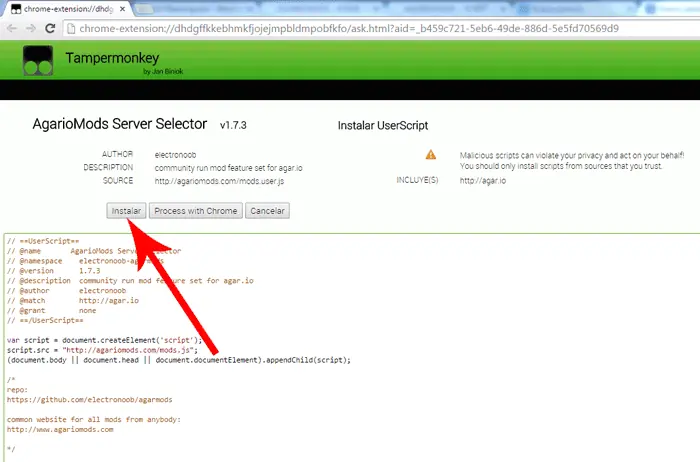This screenshot has width=700, height=462.
Task: Click the AgarioMods Server Selector heading
Action: point(120,124)
